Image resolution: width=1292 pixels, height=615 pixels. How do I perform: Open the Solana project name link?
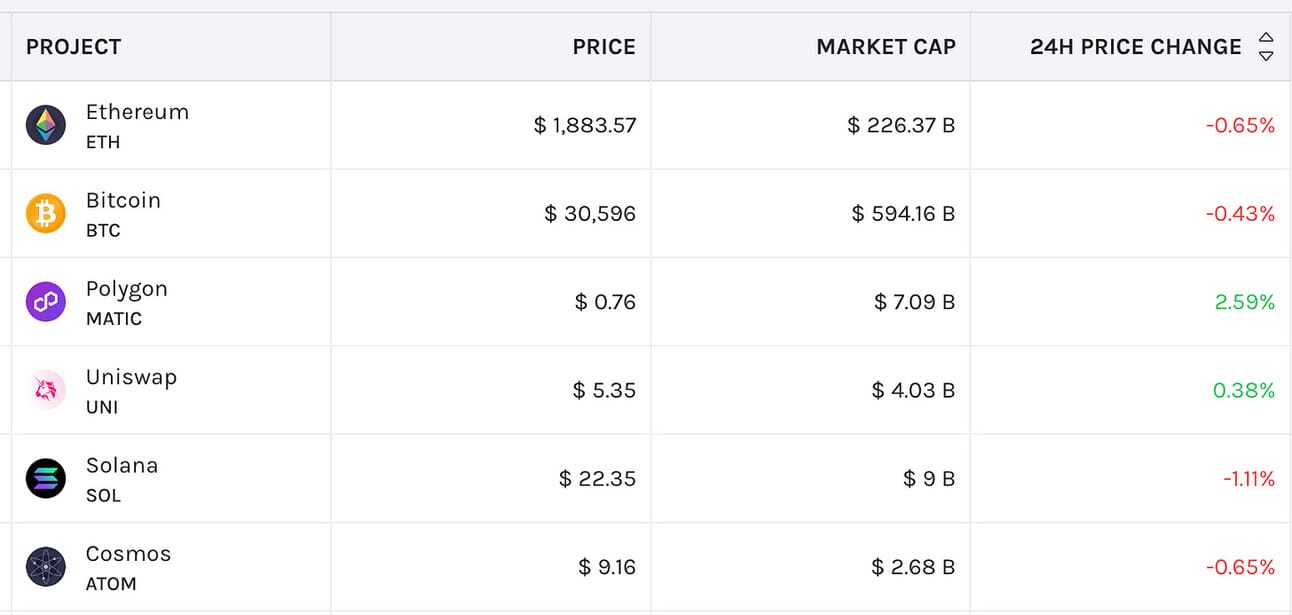[122, 465]
